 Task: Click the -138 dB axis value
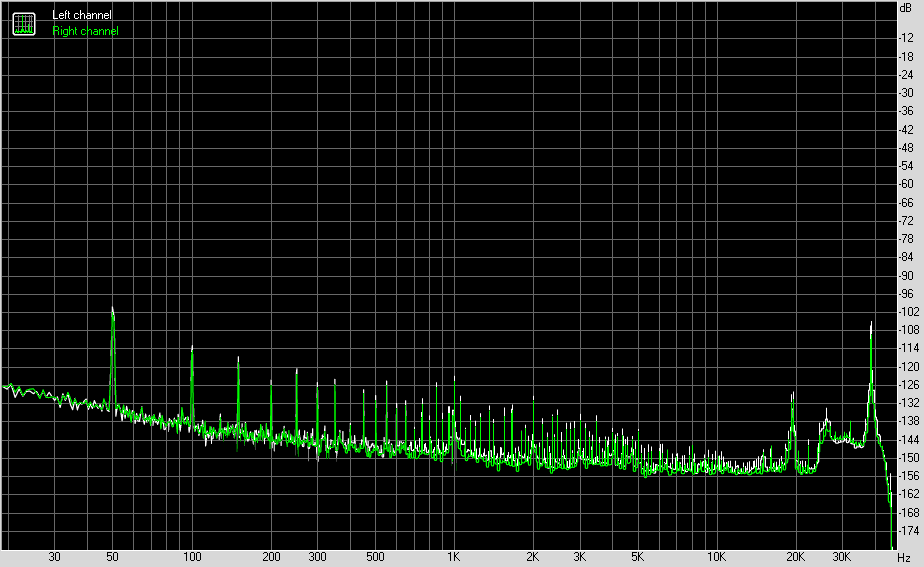pyautogui.click(x=908, y=421)
